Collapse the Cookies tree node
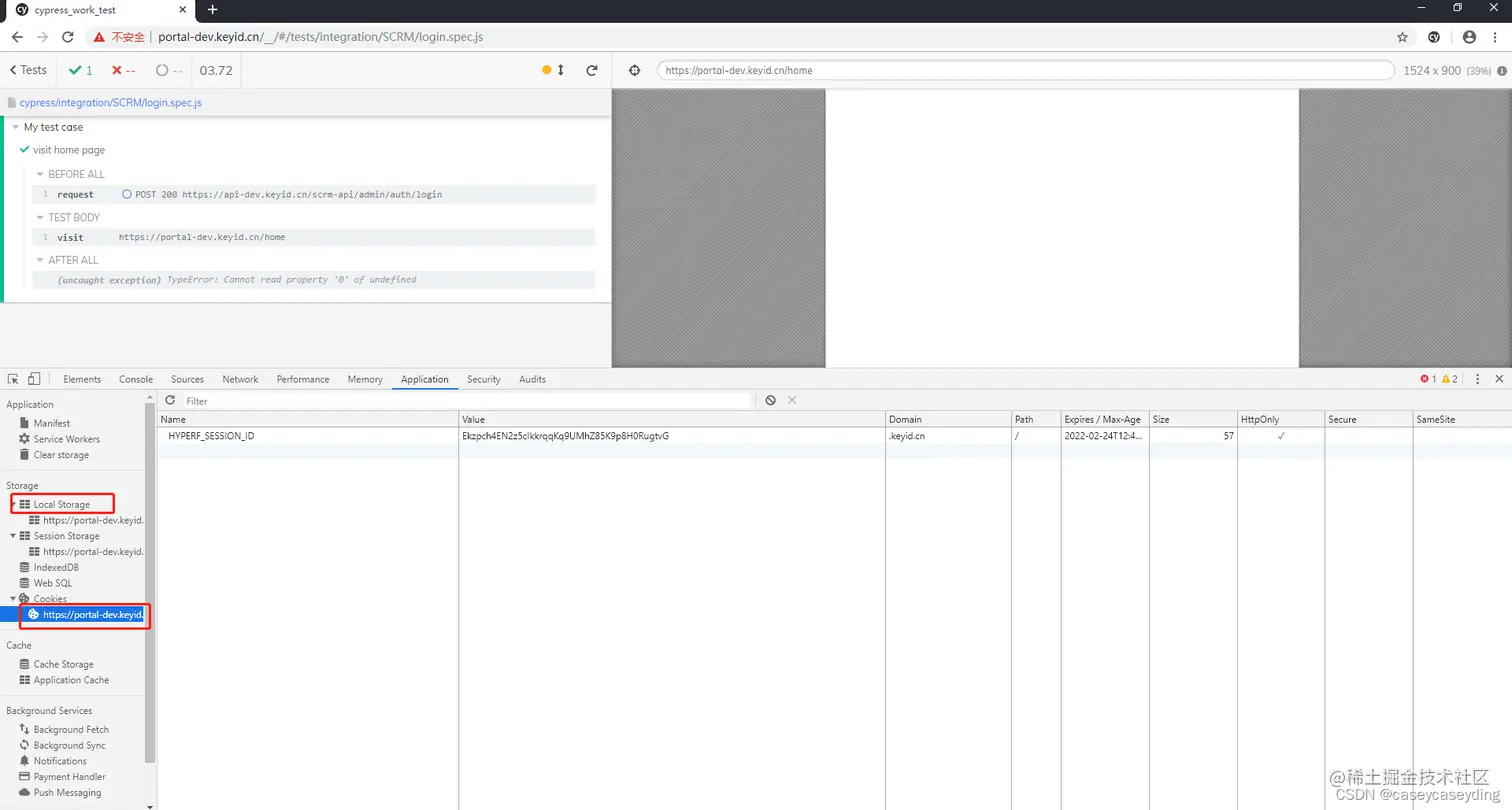 click(x=13, y=599)
